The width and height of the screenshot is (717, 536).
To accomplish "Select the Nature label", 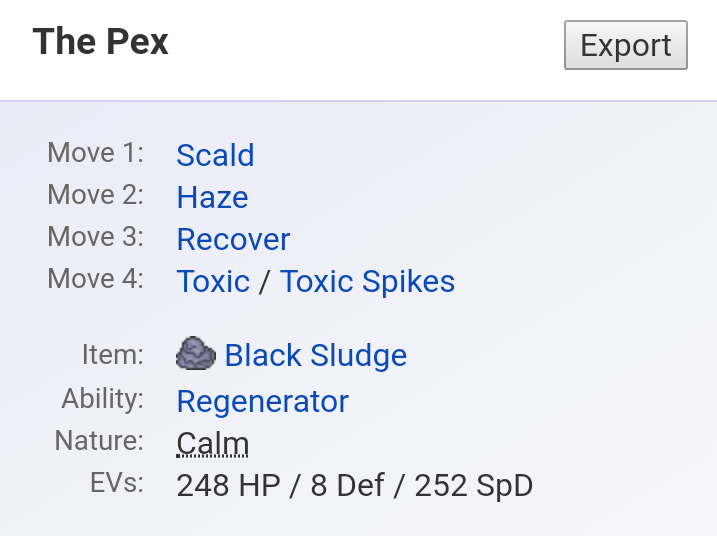I will click(99, 441).
